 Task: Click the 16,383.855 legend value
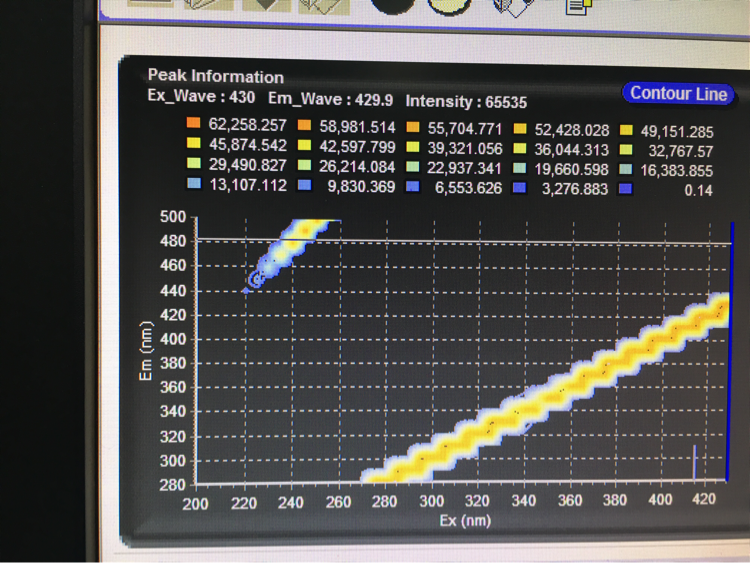(x=677, y=170)
